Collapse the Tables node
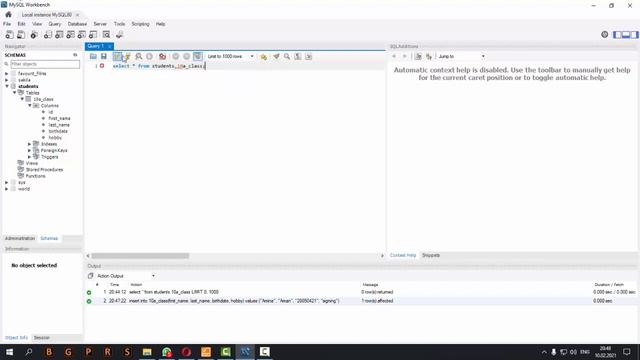Viewport: 640px width, 360px height. [15, 93]
